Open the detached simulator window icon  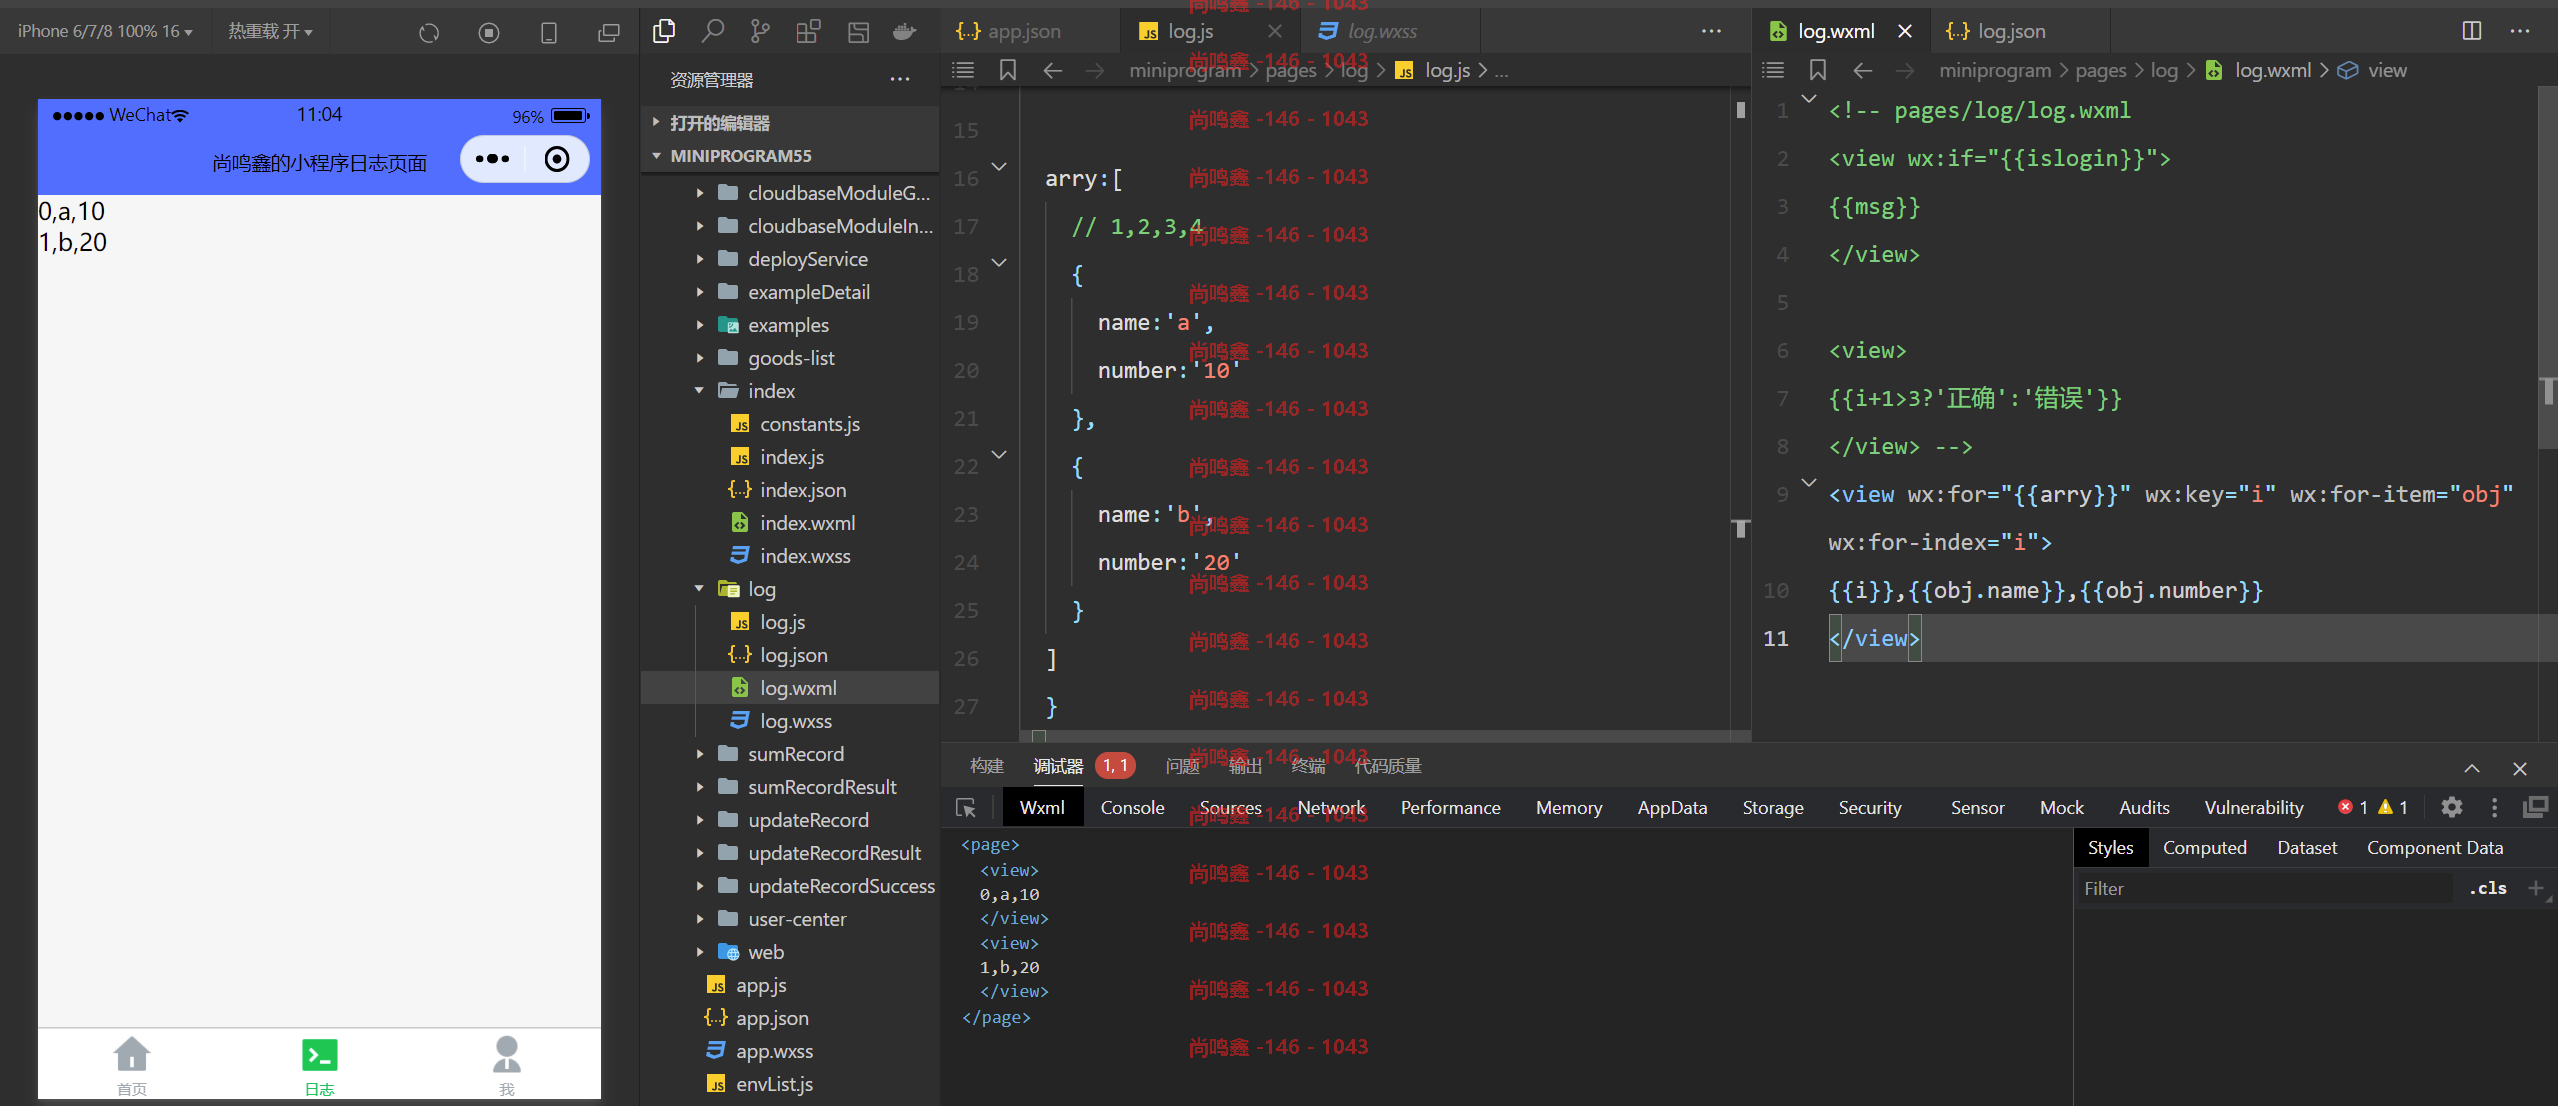609,33
